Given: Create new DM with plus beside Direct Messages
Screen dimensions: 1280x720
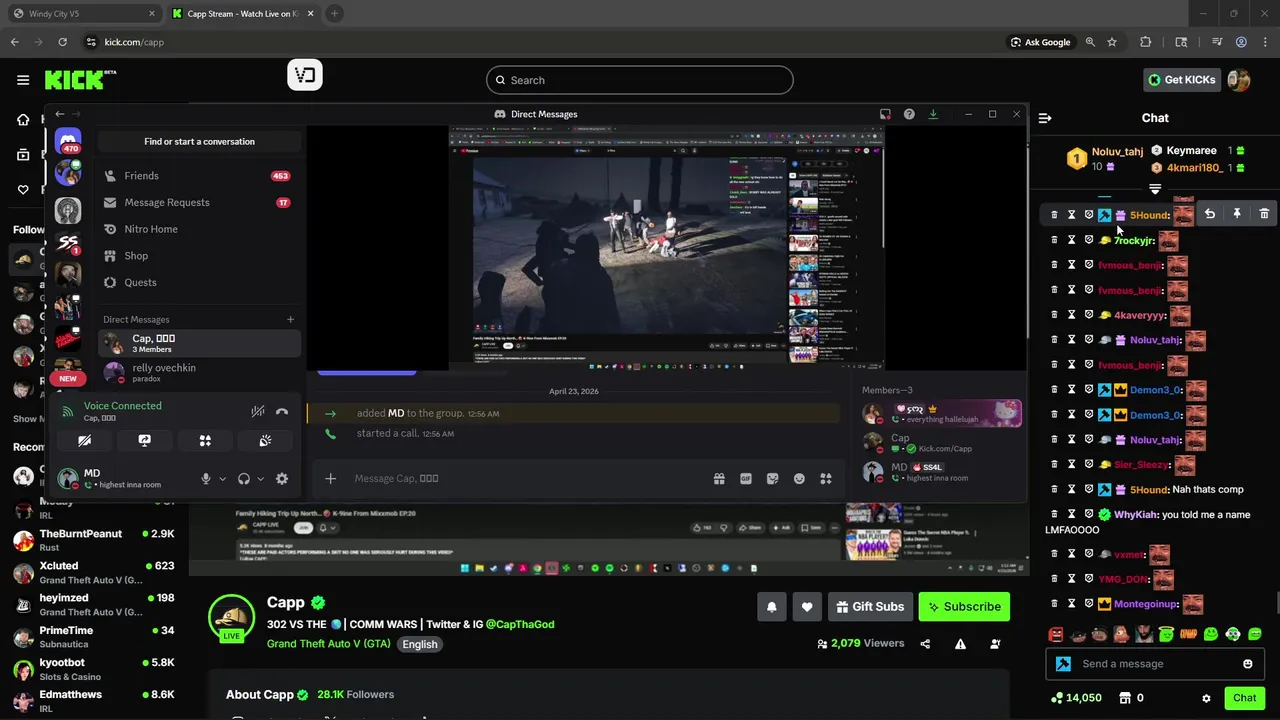Looking at the screenshot, I should pos(290,320).
